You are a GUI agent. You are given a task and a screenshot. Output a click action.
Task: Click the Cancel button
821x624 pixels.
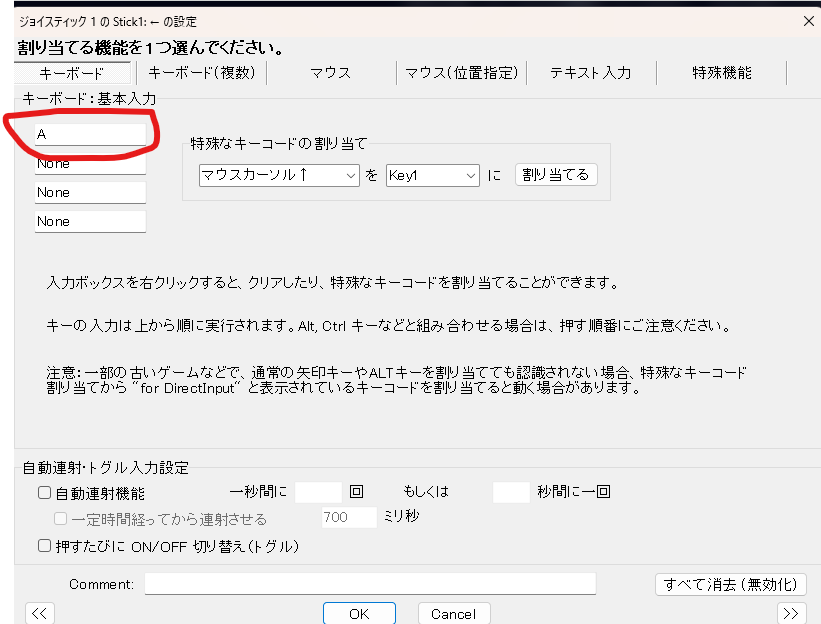tap(454, 613)
